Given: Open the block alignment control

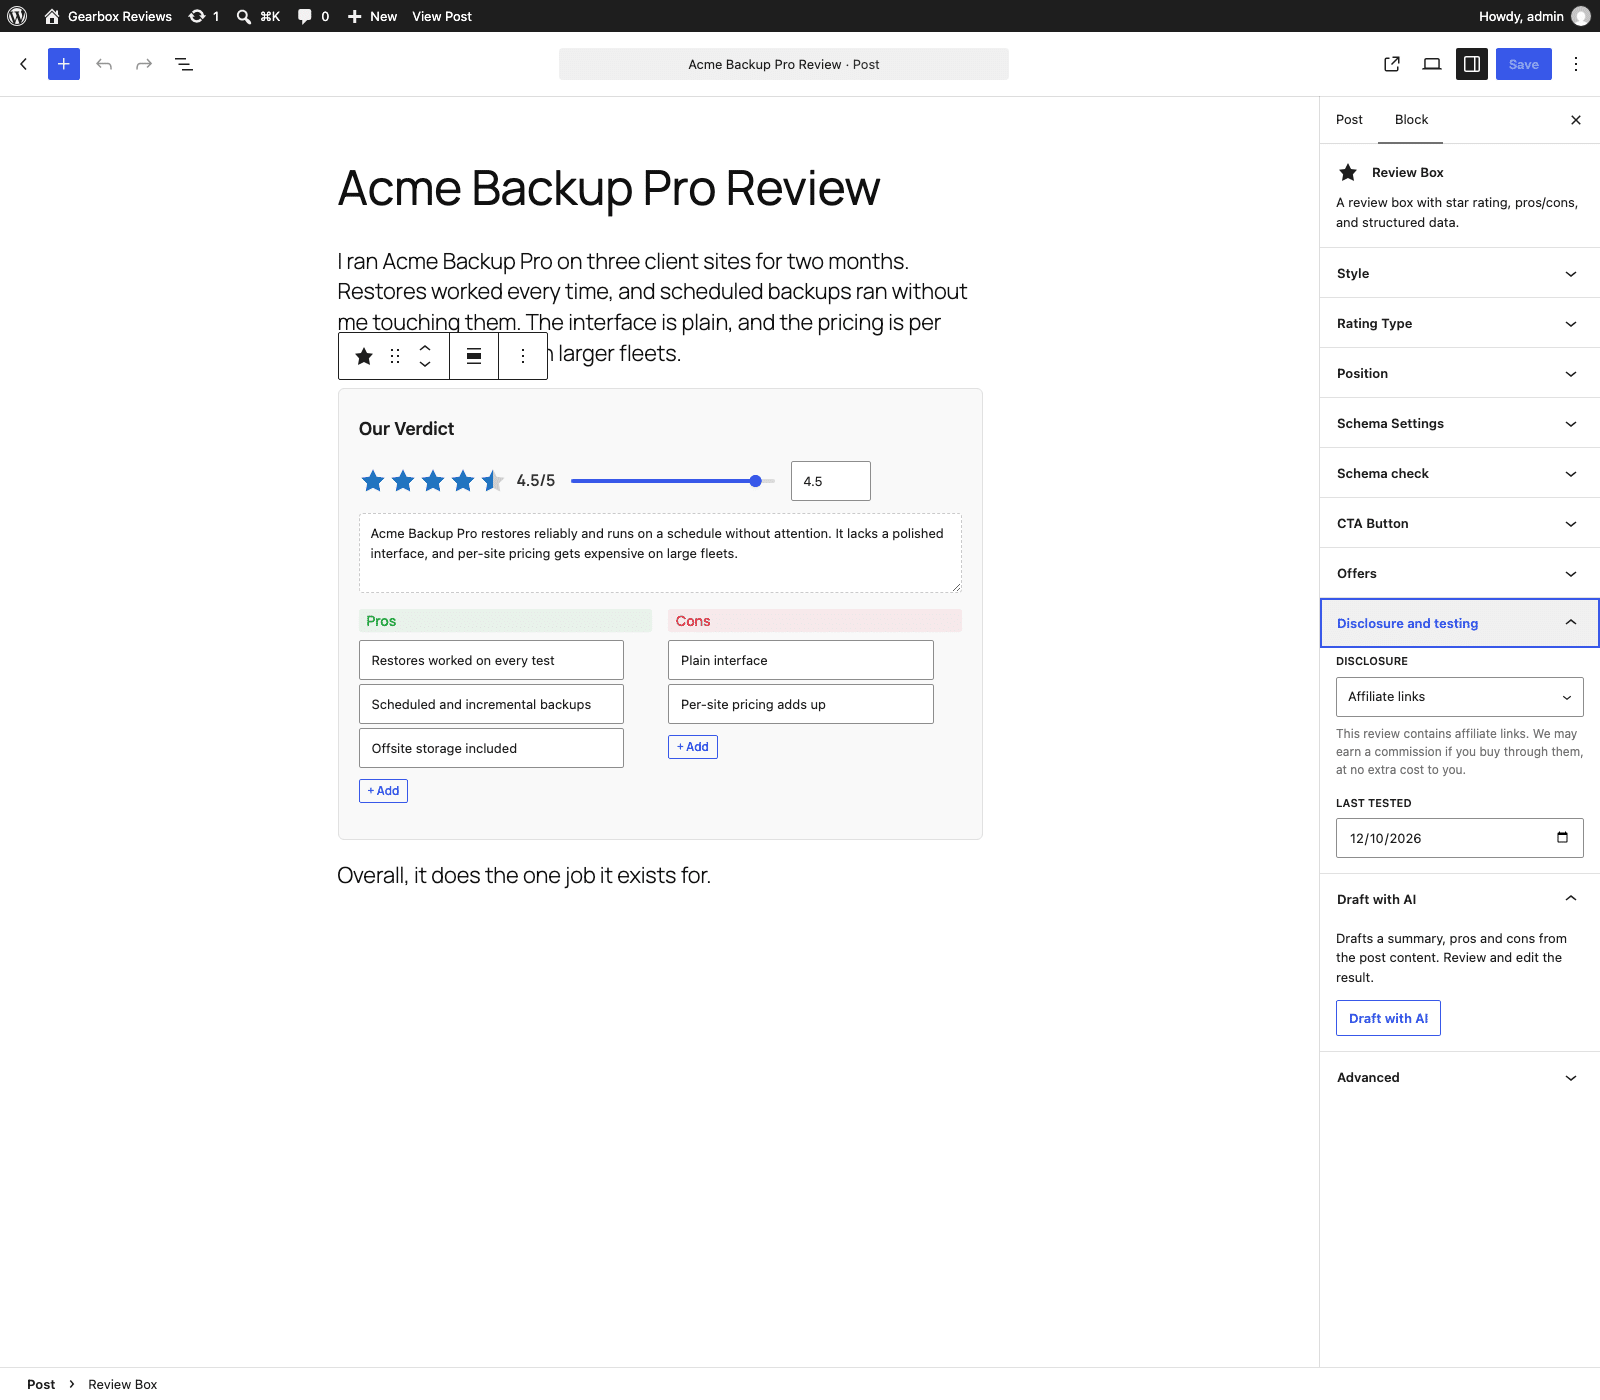Looking at the screenshot, I should (474, 356).
